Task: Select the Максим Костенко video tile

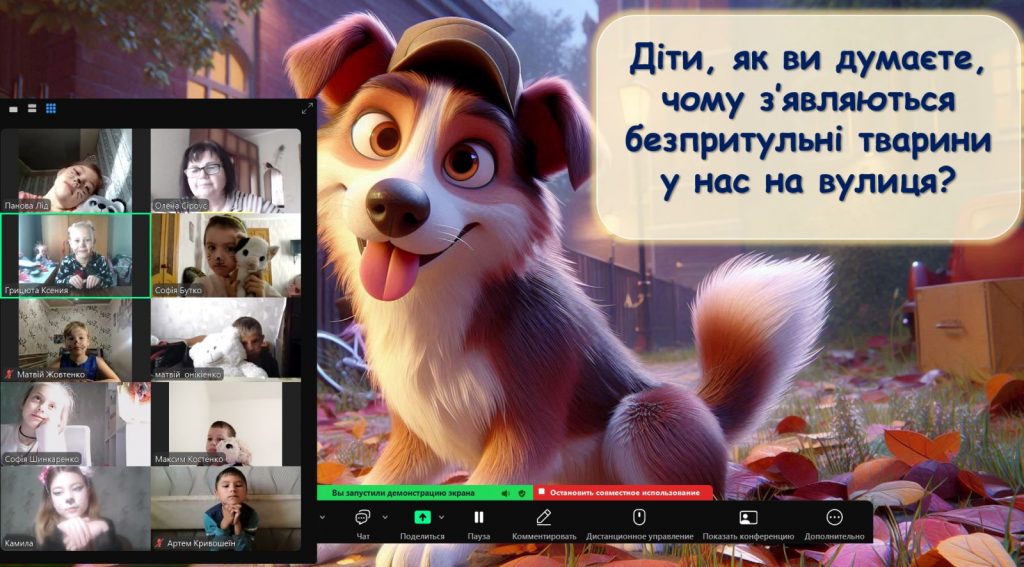Action: pyautogui.click(x=225, y=424)
